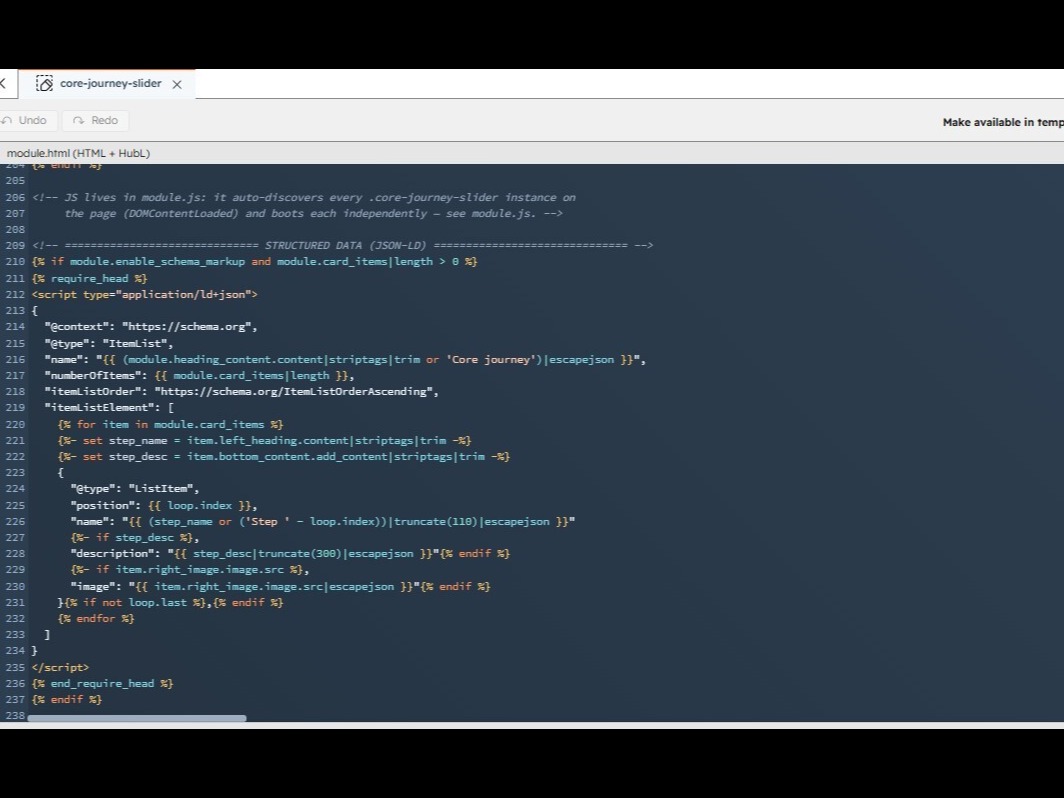
Task: Click the "@context" schema.org line
Action: point(151,326)
